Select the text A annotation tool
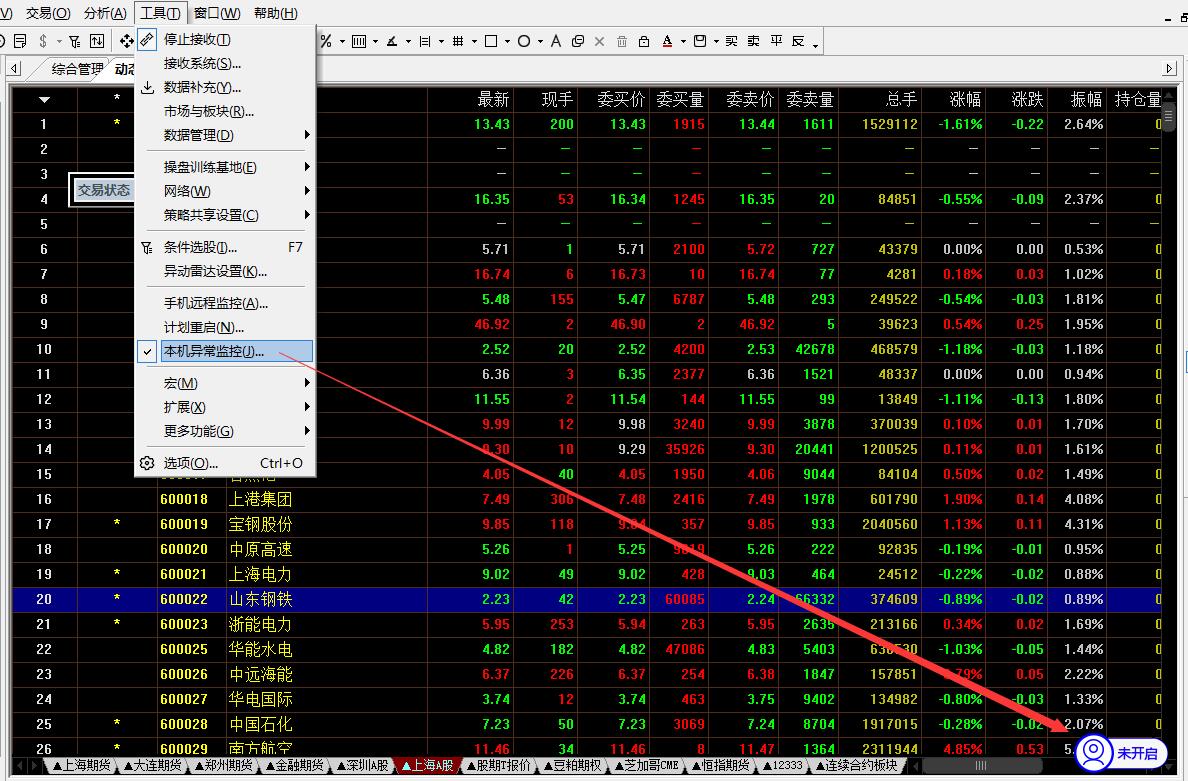 pyautogui.click(x=556, y=41)
